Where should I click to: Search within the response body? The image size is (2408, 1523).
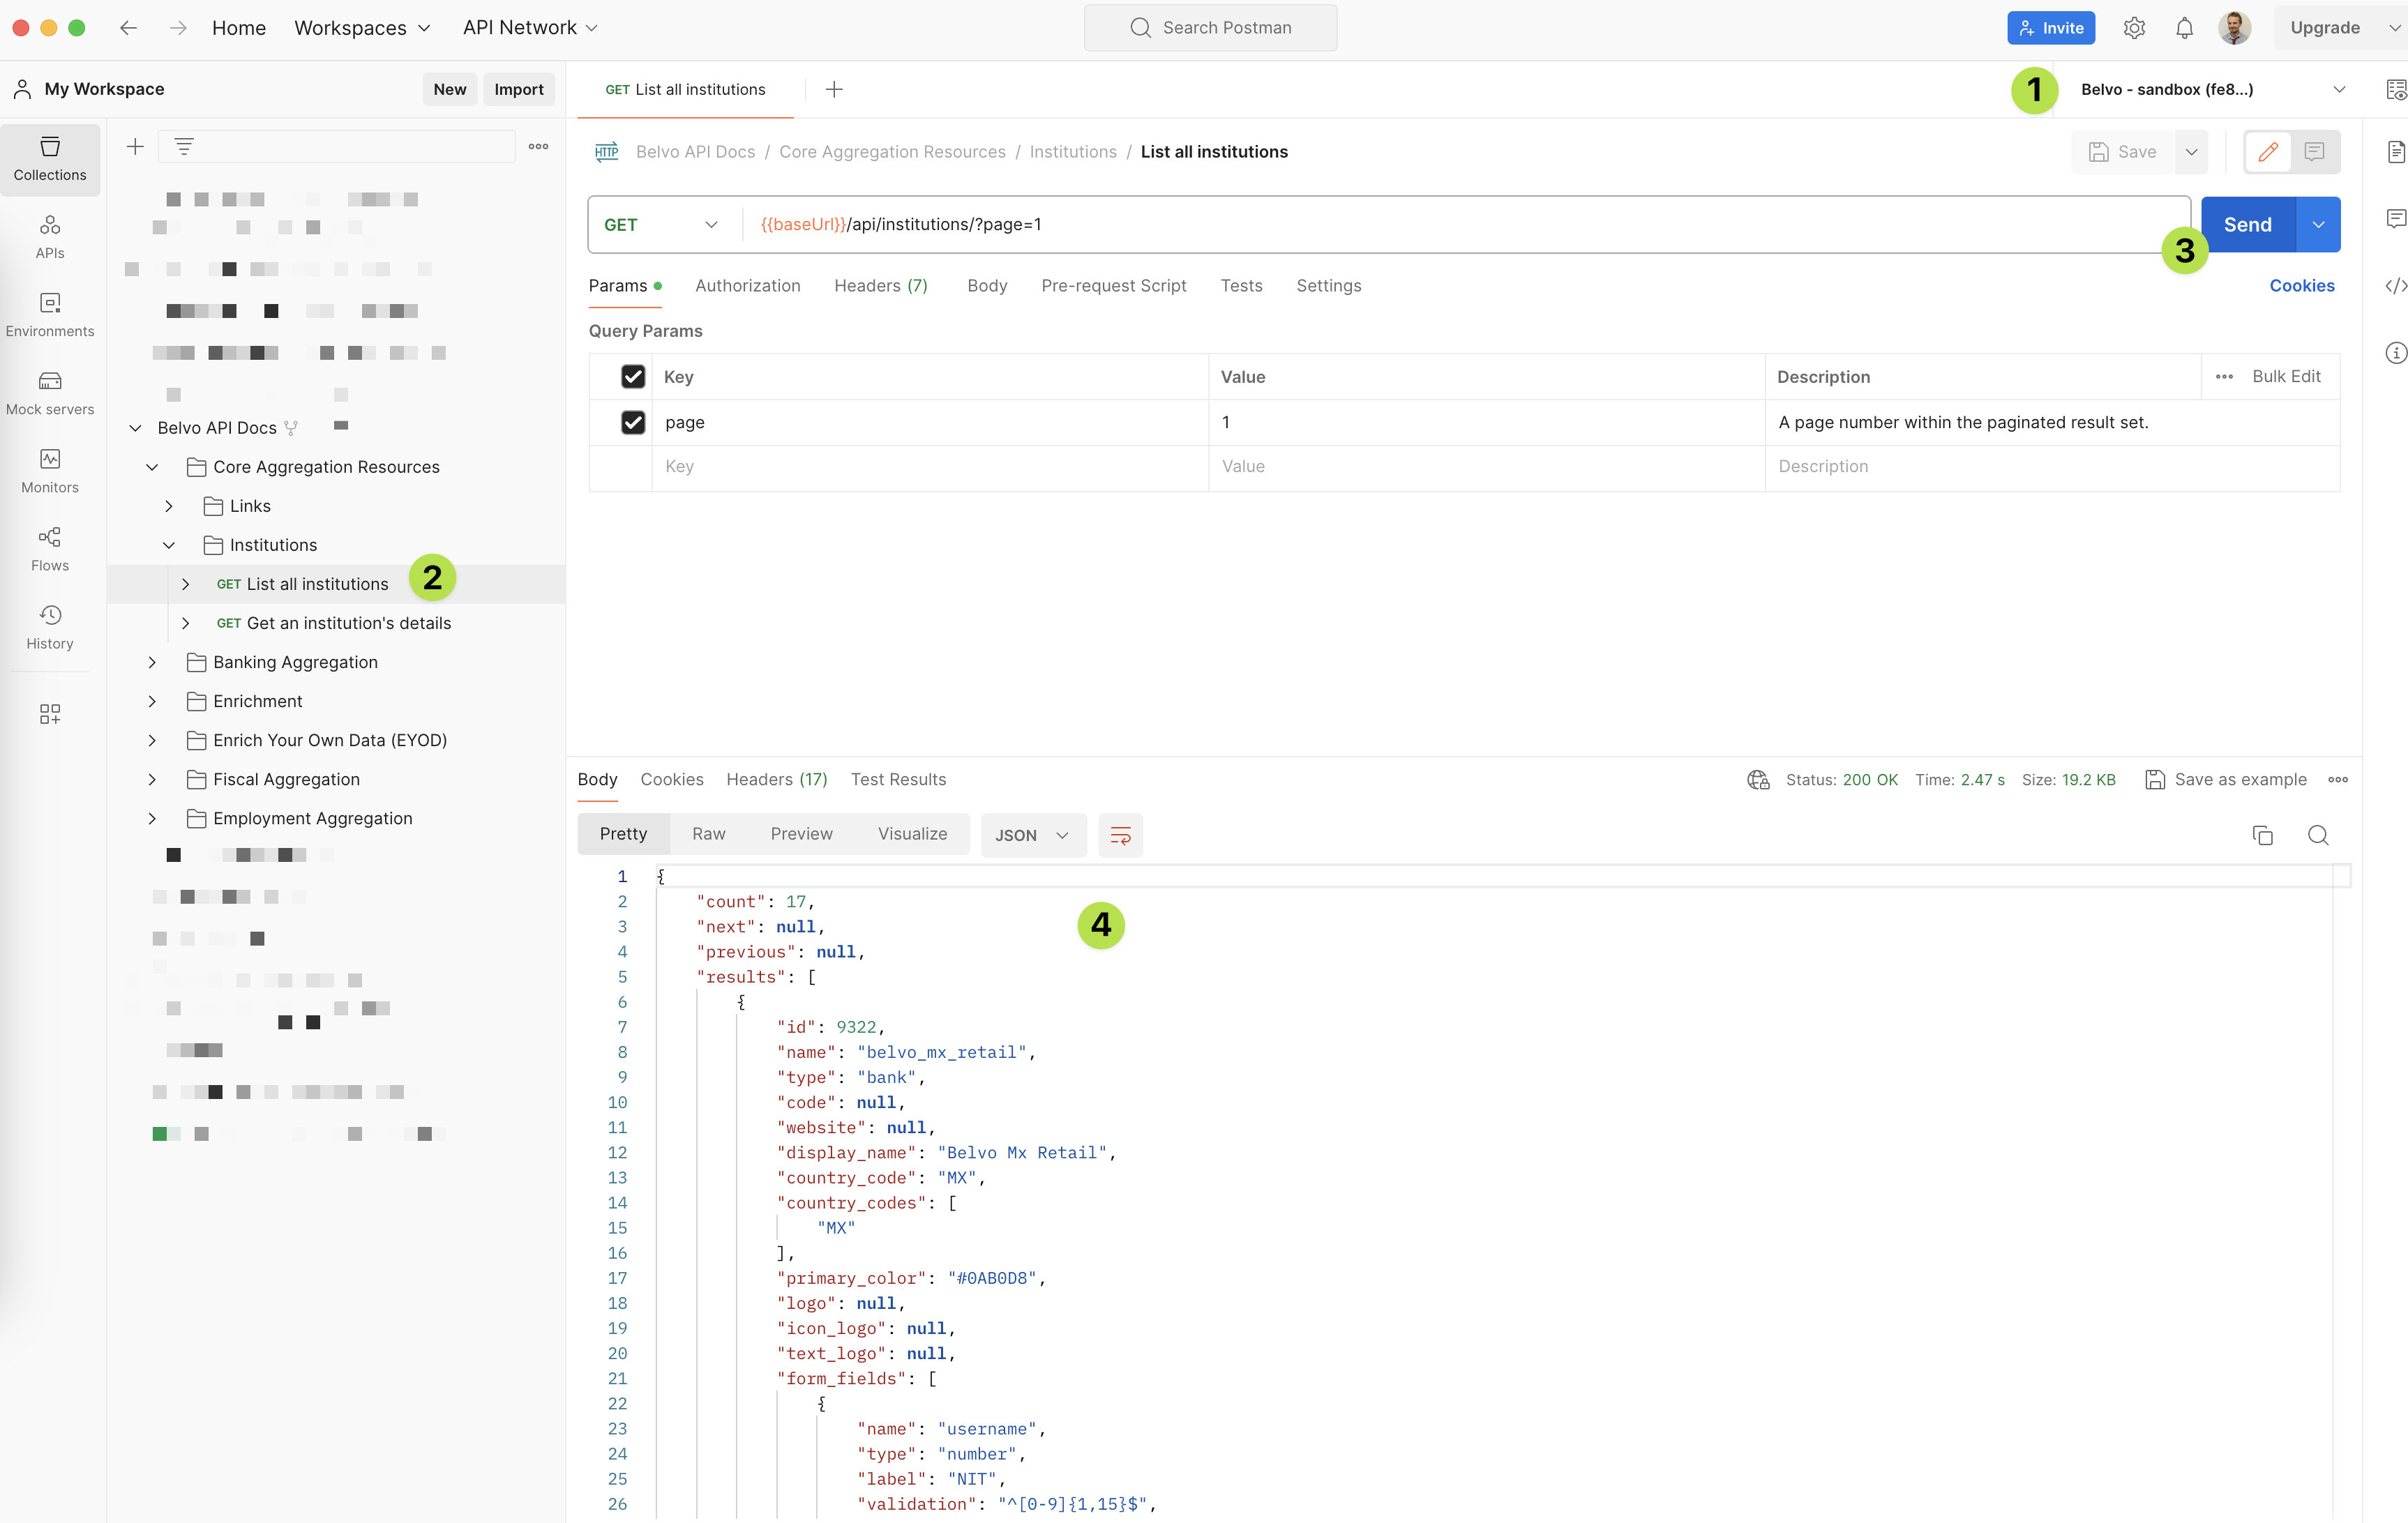[x=2318, y=835]
